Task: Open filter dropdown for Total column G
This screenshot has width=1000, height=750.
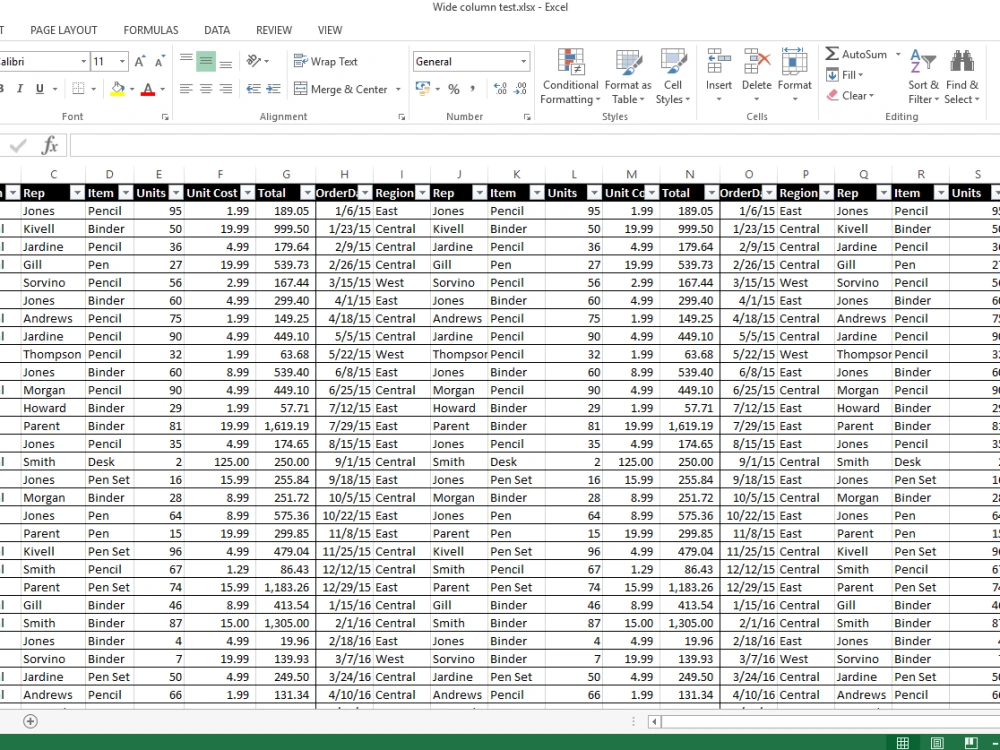Action: (307, 193)
